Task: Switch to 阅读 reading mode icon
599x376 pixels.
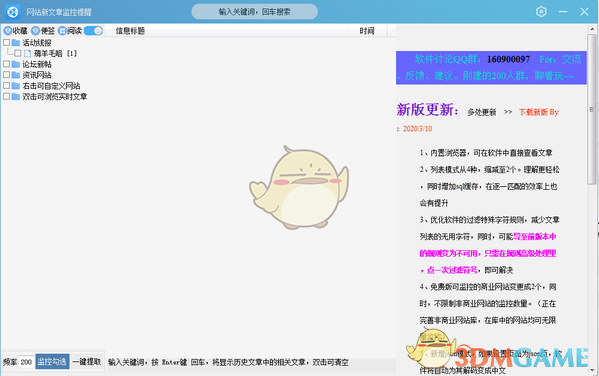Action: tap(62, 31)
